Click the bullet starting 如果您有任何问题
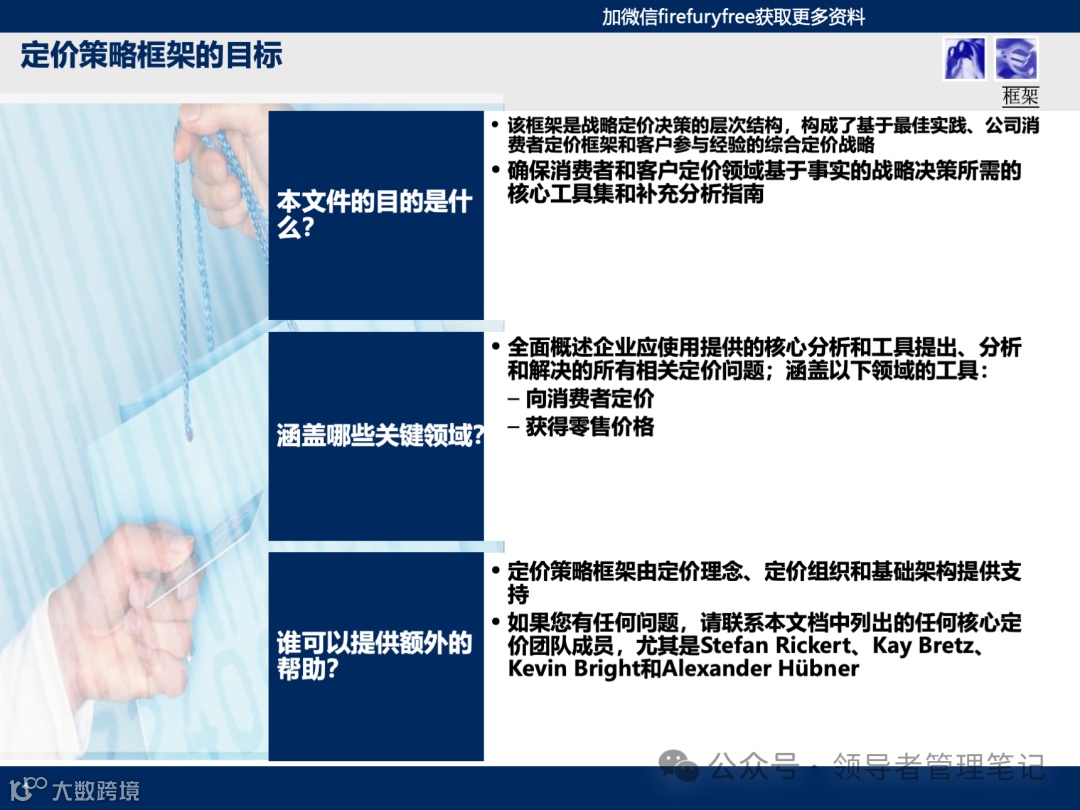The width and height of the screenshot is (1080, 810). point(756,645)
